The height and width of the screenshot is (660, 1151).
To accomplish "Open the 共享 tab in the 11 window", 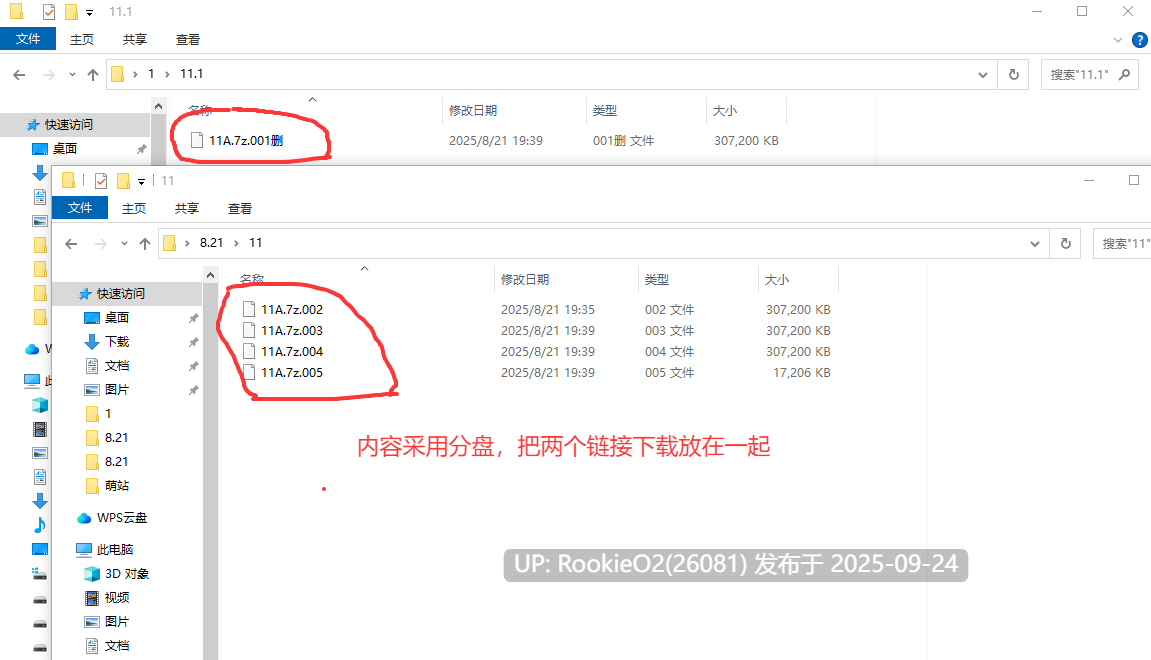I will [x=186, y=208].
